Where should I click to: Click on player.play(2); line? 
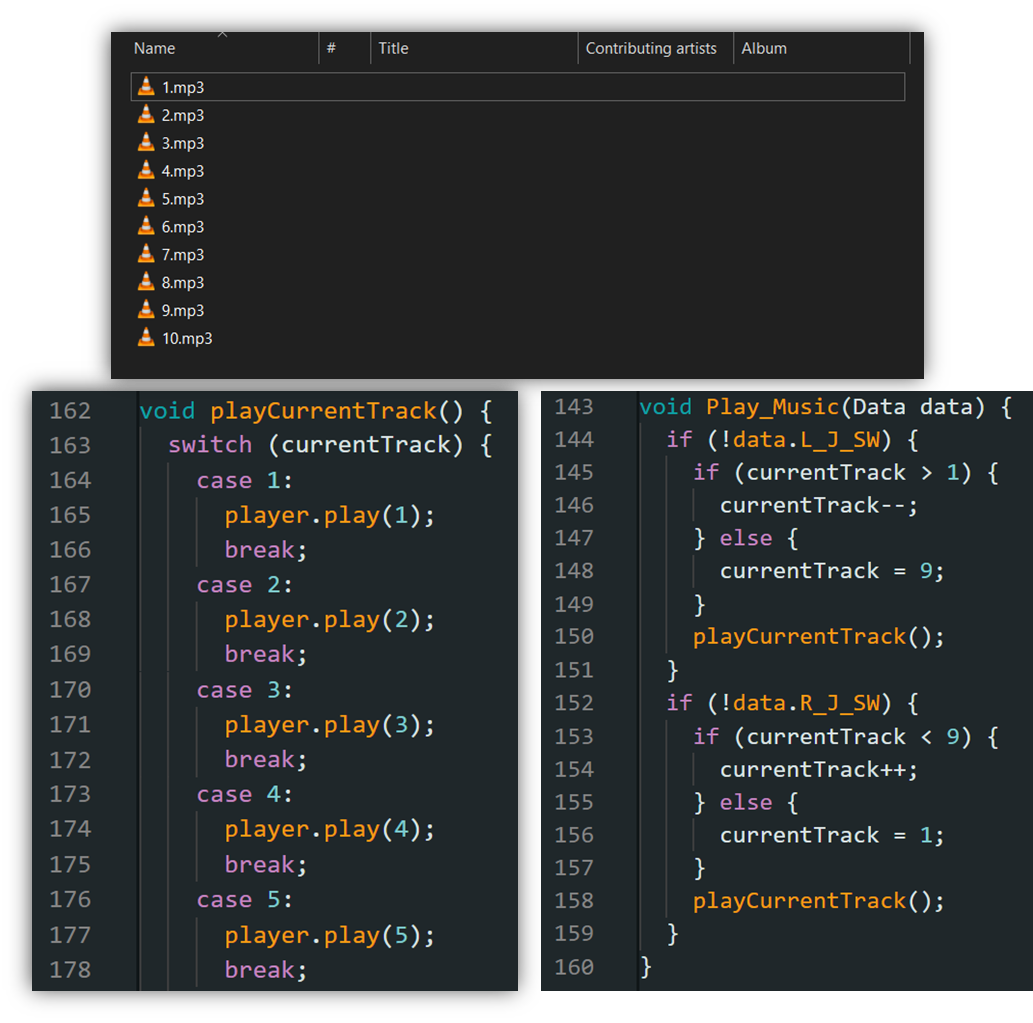coord(329,620)
